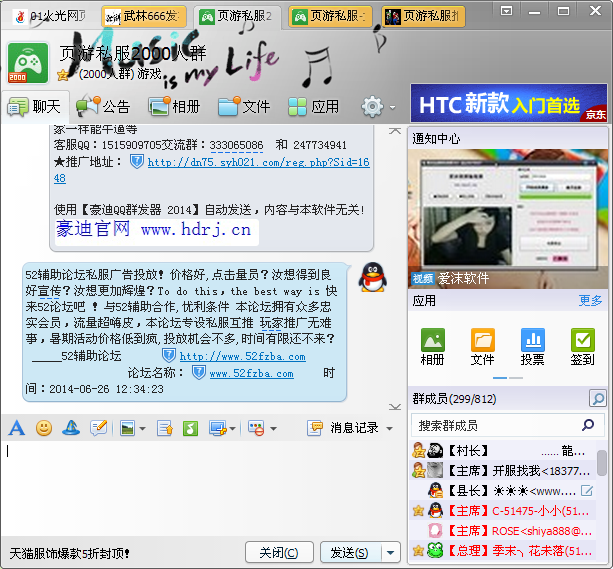Click the edit card icon beside 【县长】
613x569 pixels.
[587, 490]
